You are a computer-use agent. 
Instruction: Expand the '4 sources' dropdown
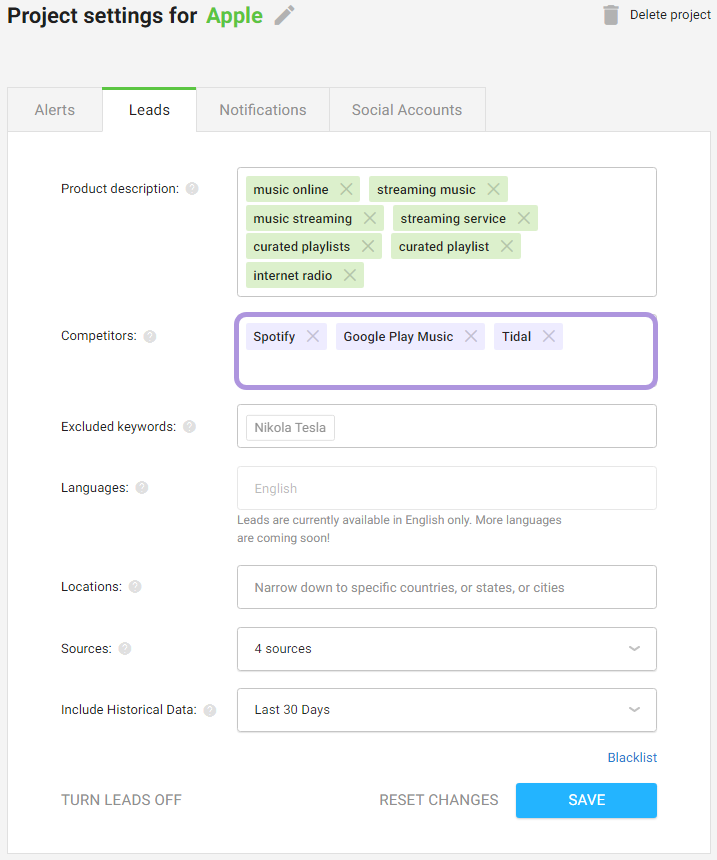pyautogui.click(x=447, y=649)
